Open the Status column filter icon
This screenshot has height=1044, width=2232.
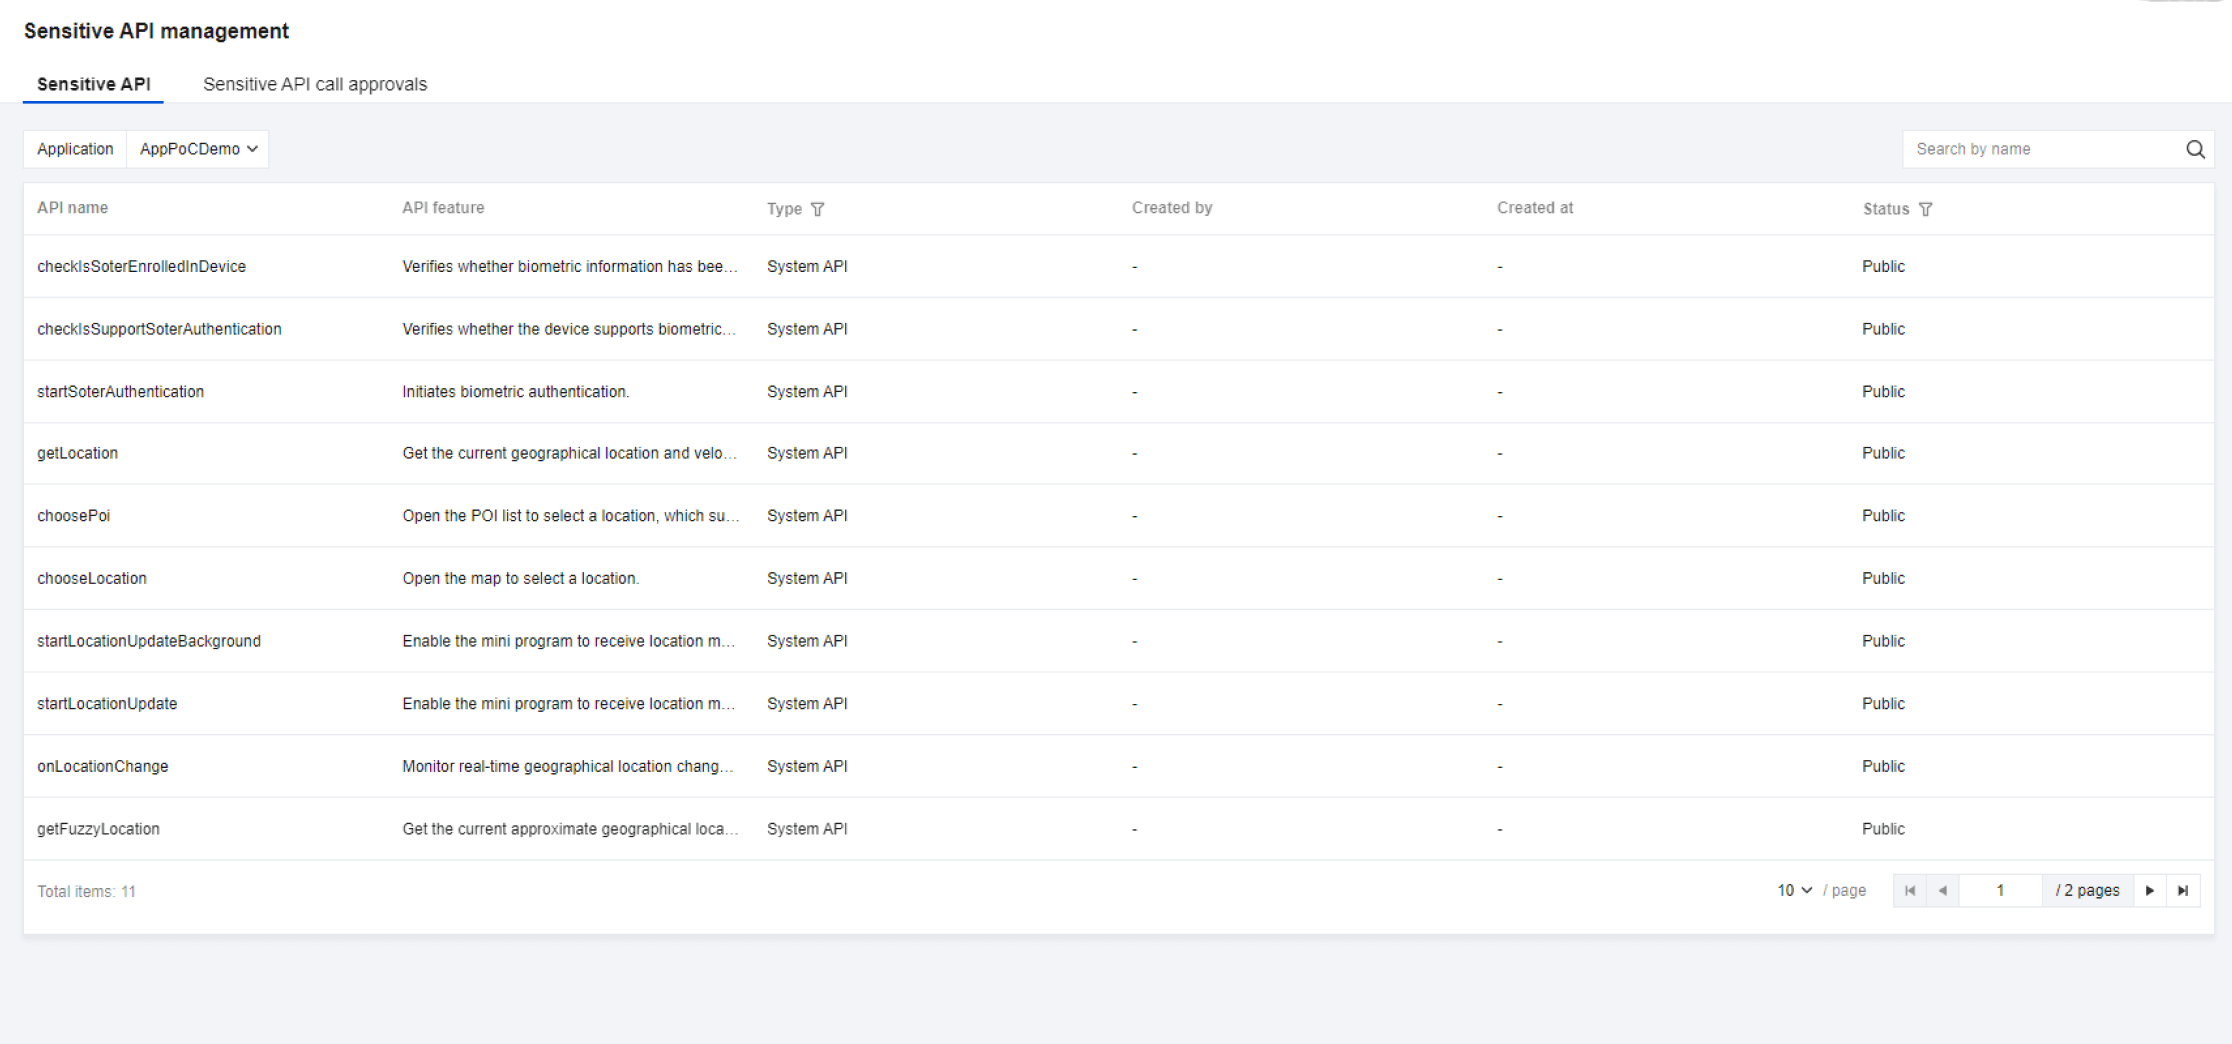1925,209
